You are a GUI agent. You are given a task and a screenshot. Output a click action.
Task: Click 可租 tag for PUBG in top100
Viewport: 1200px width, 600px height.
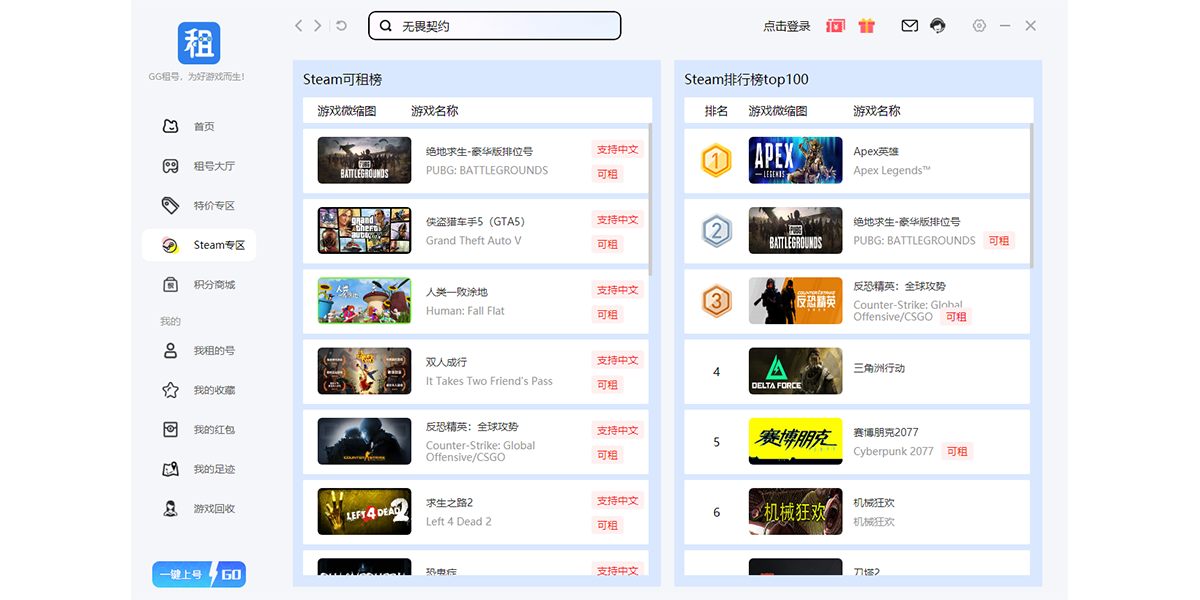(998, 240)
